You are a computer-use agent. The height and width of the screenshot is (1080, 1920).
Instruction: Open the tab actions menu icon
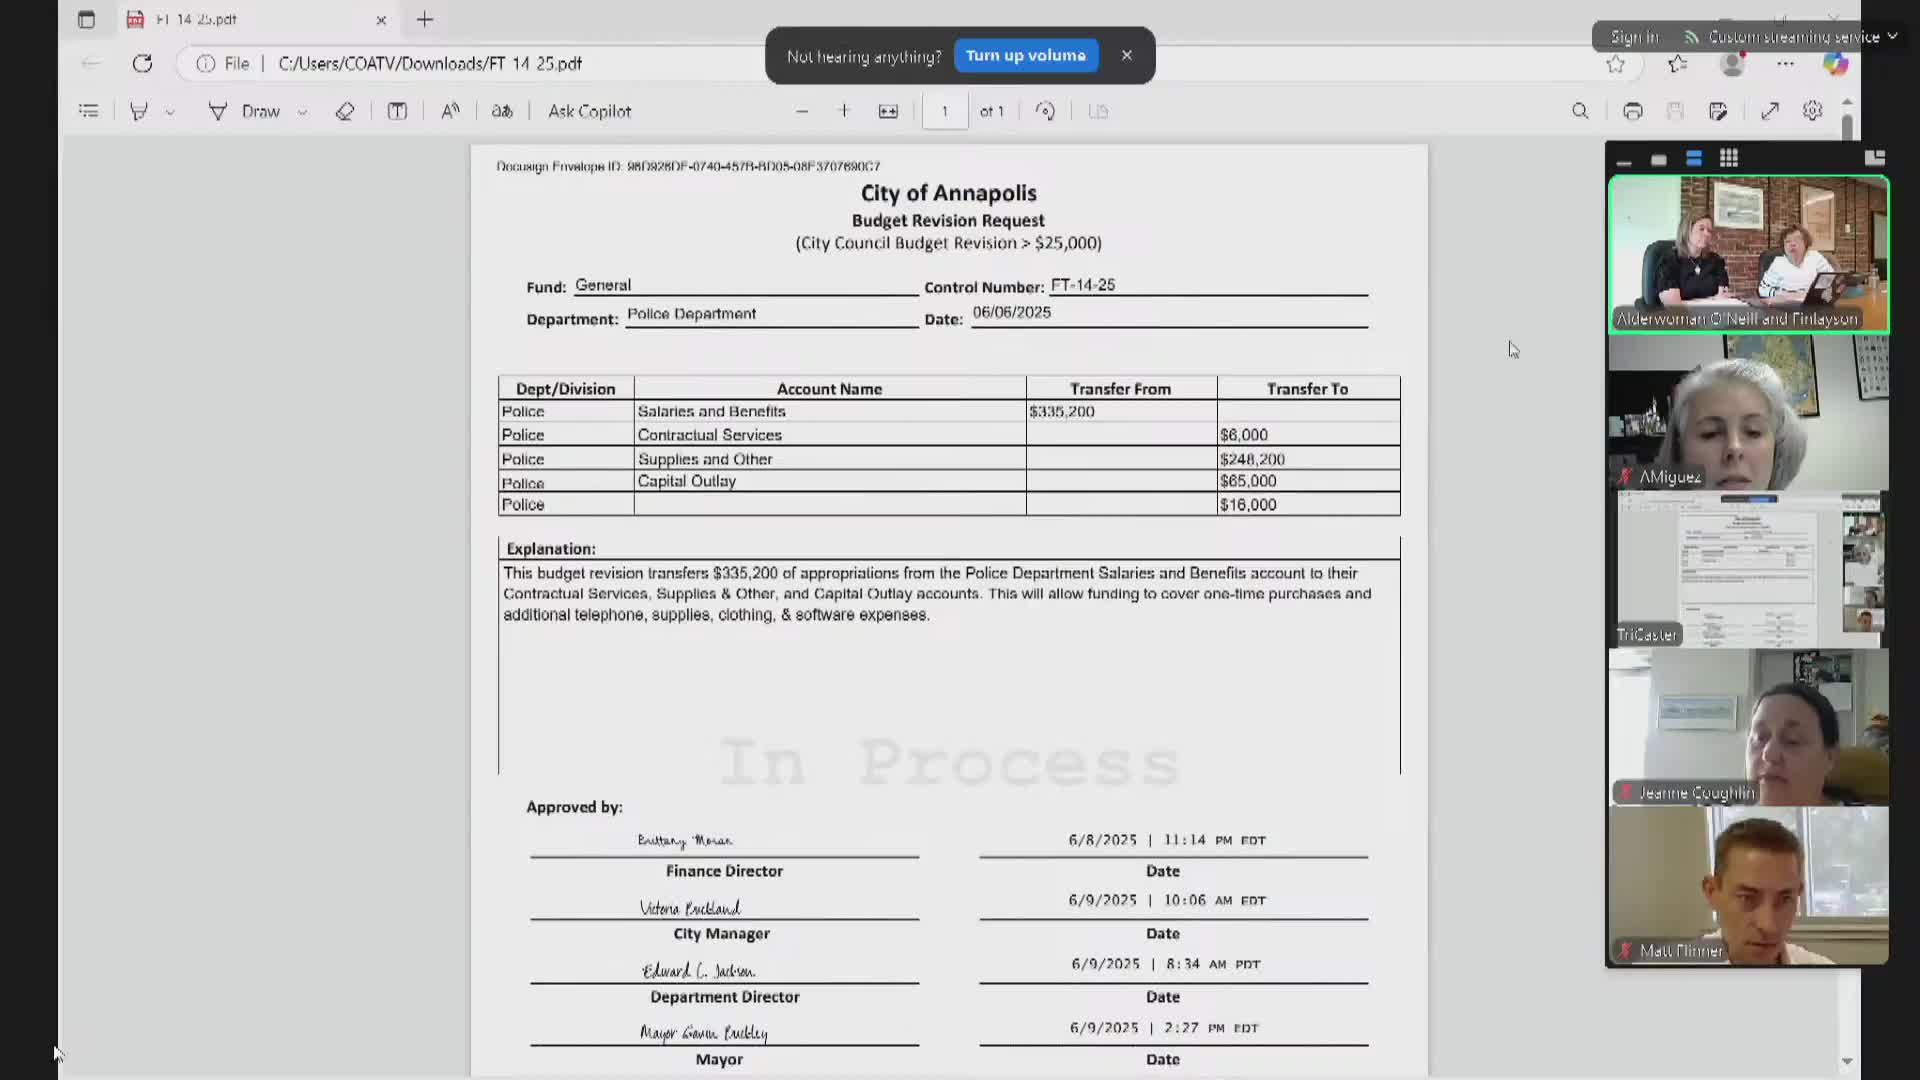86,19
